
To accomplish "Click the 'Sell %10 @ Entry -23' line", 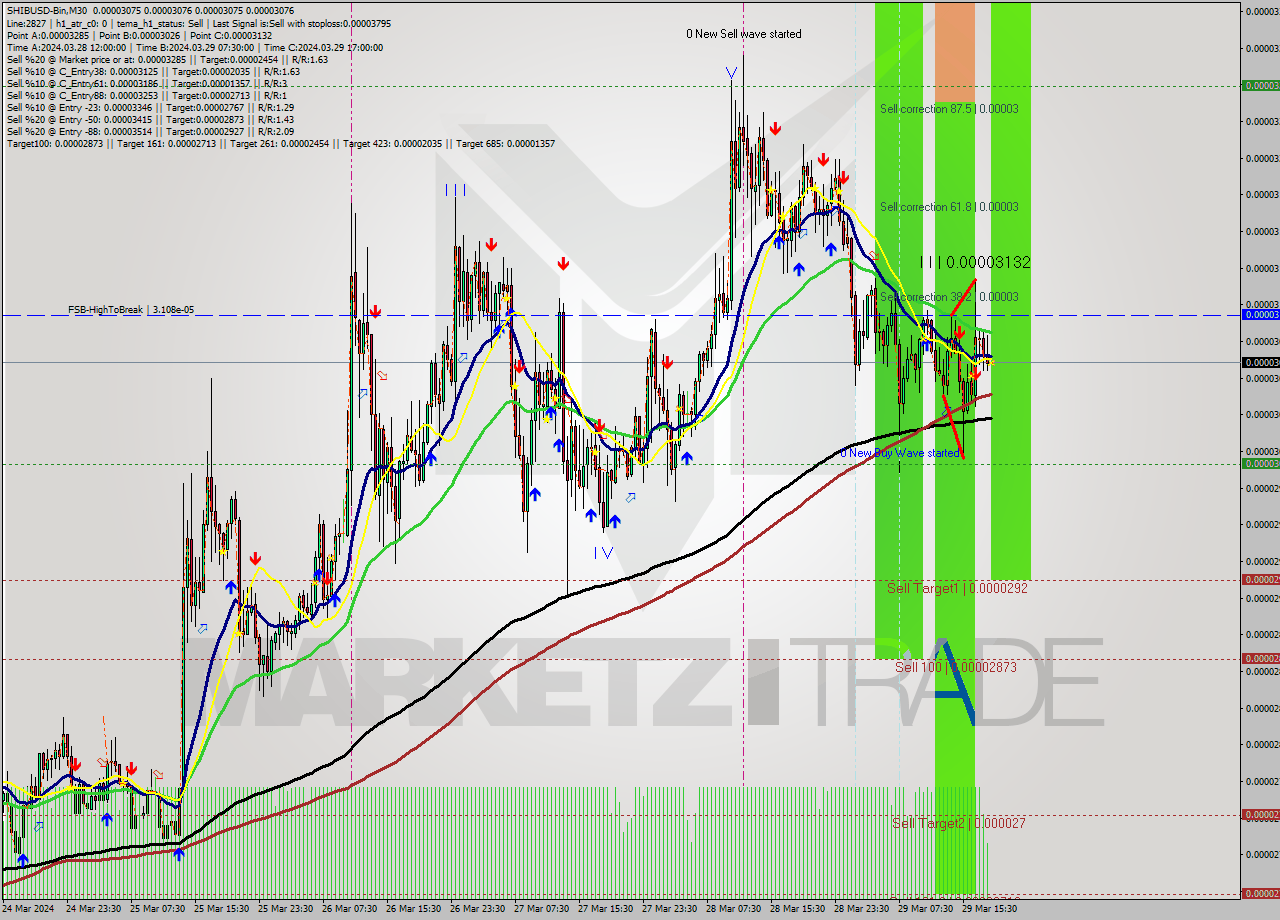I will (x=151, y=107).
